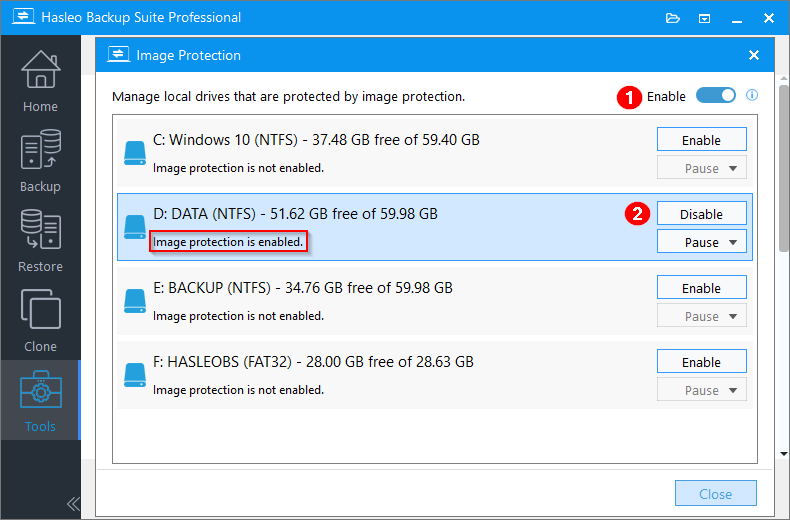Open the Restore section in sidebar
The image size is (790, 520).
(x=40, y=240)
